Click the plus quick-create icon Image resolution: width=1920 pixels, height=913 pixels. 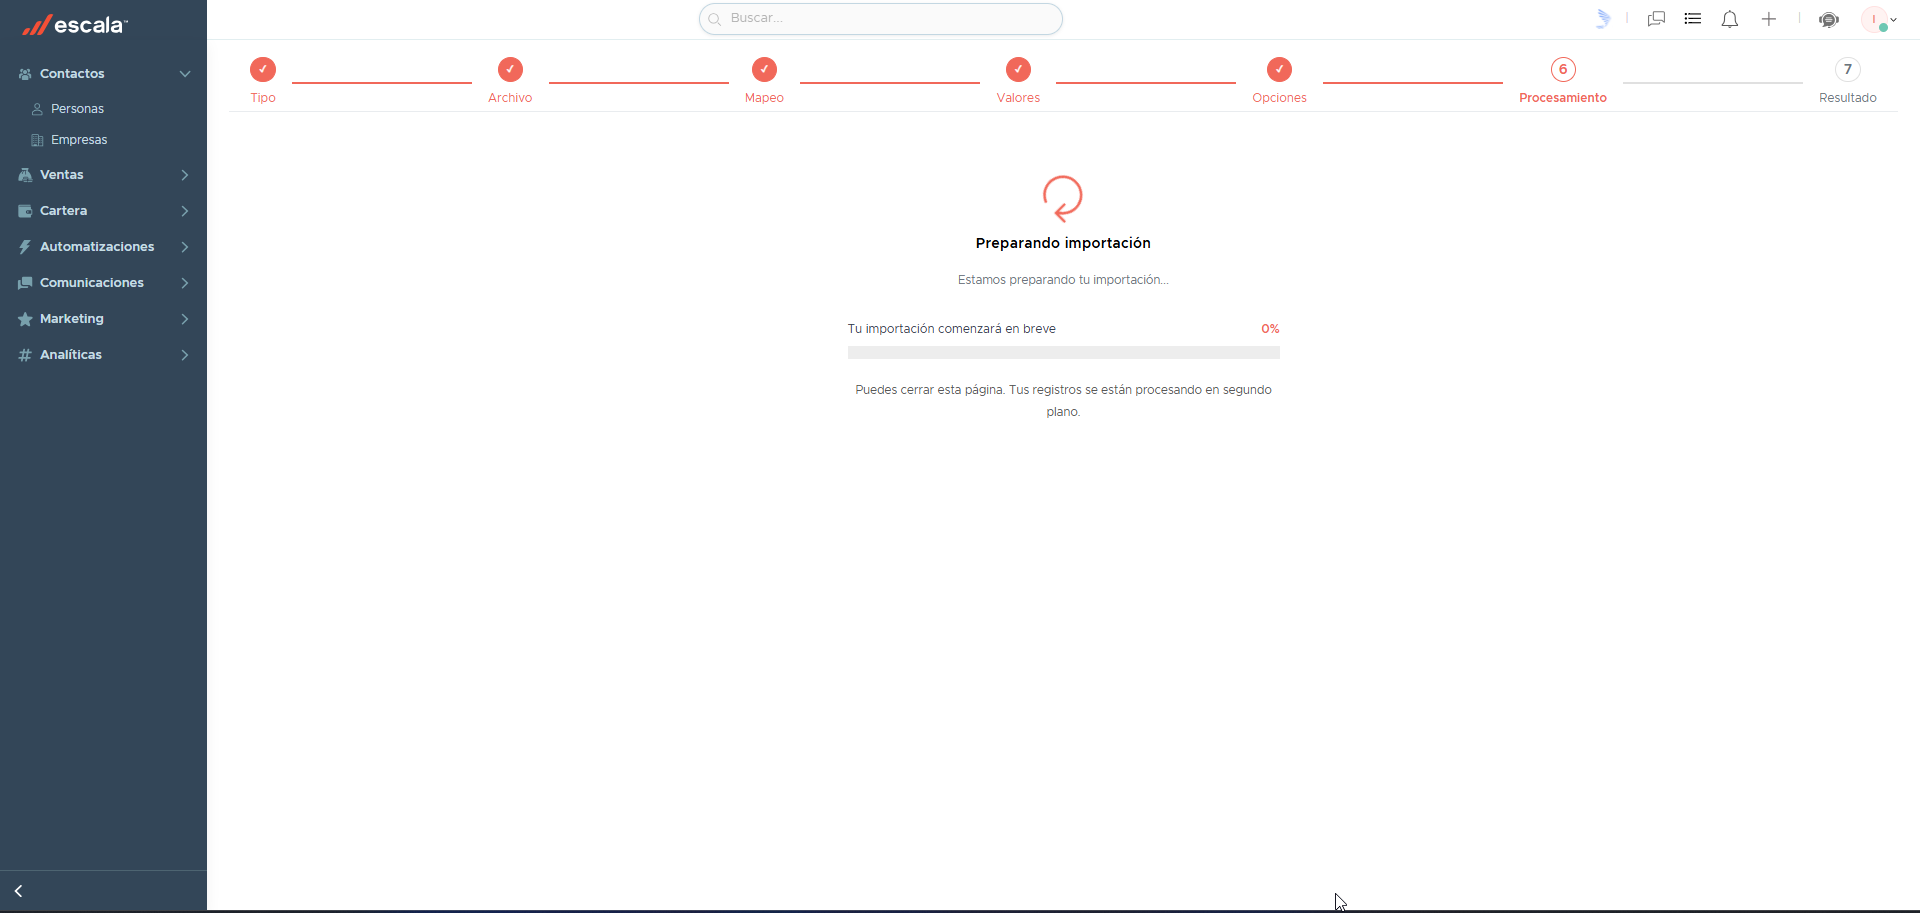(x=1769, y=19)
